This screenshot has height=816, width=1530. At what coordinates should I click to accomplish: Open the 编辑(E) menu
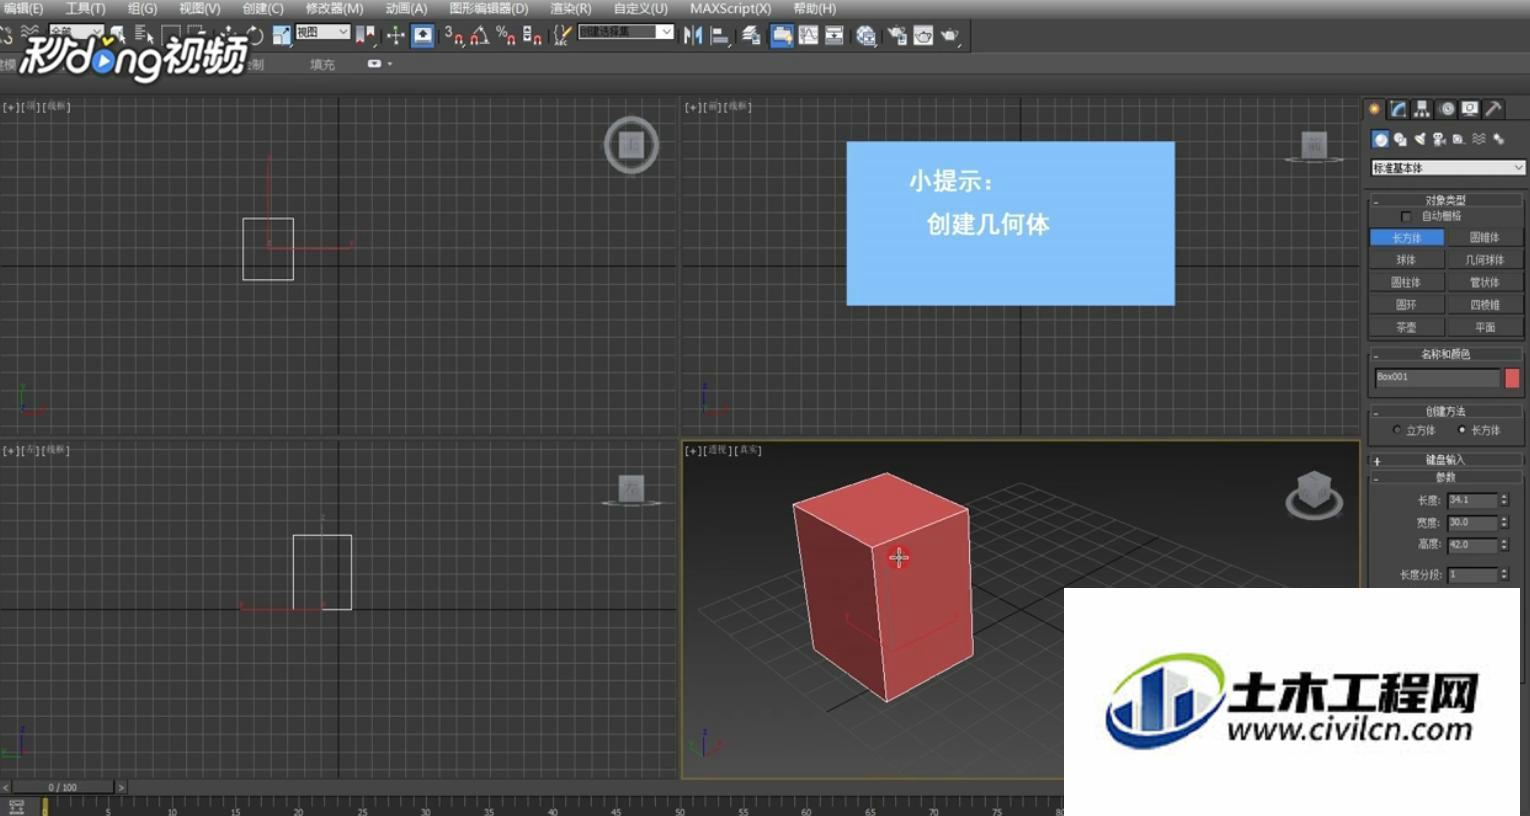point(23,8)
